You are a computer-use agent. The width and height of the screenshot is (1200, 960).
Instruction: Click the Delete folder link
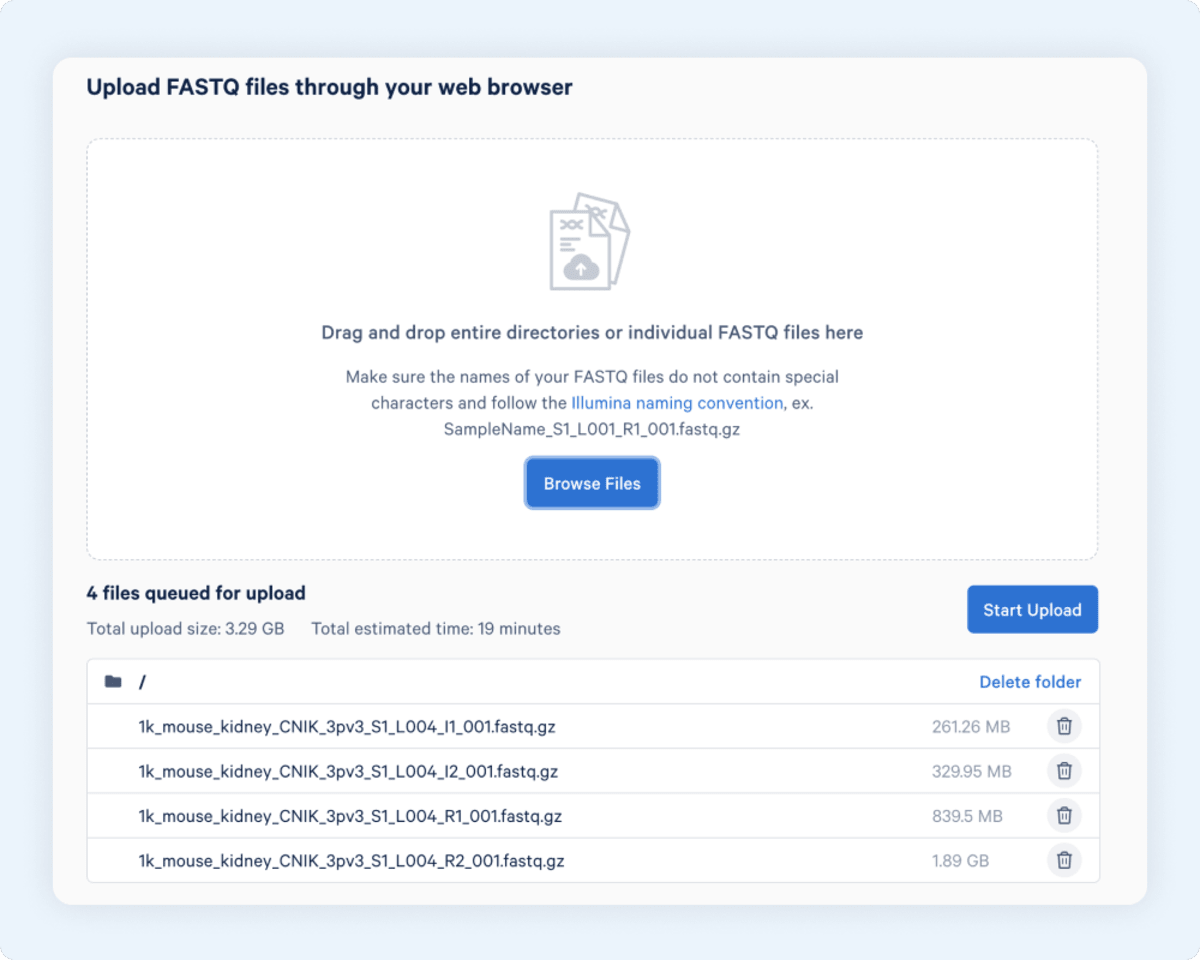pos(1030,682)
